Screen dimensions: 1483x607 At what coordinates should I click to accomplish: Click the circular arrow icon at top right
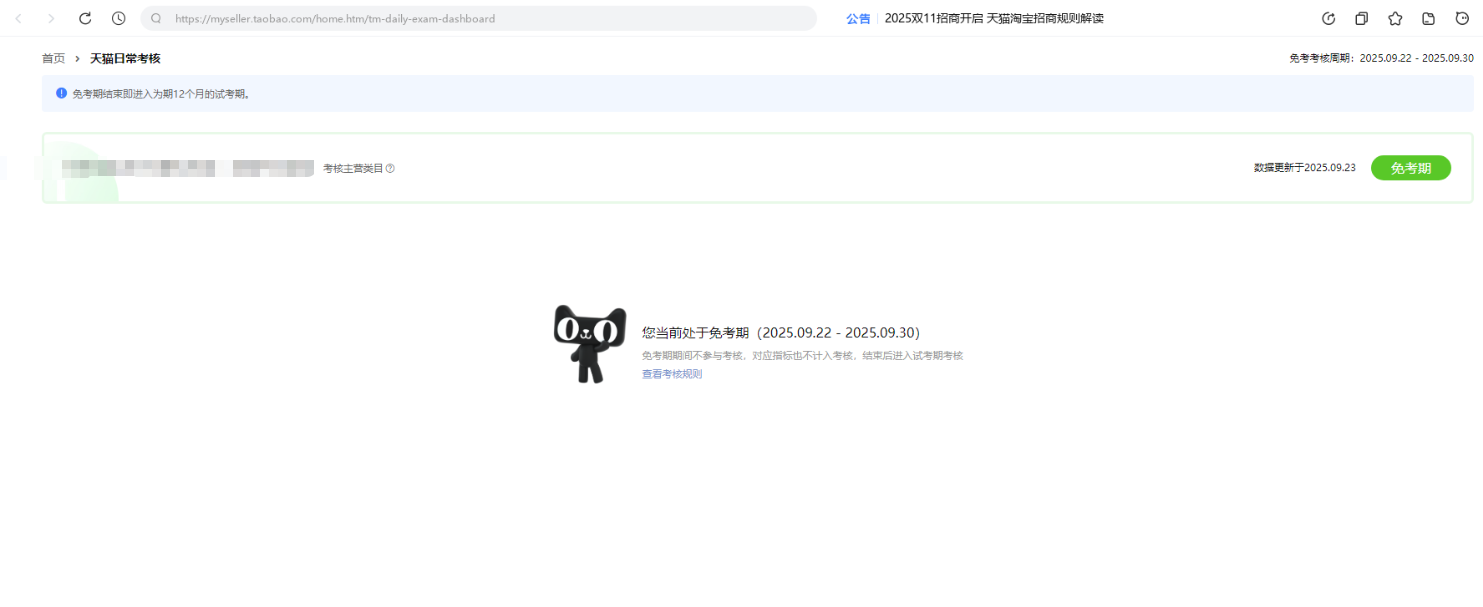point(1329,18)
